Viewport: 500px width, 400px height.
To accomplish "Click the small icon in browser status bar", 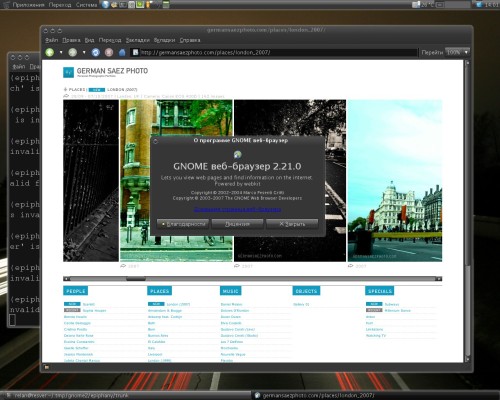I will click(47, 367).
